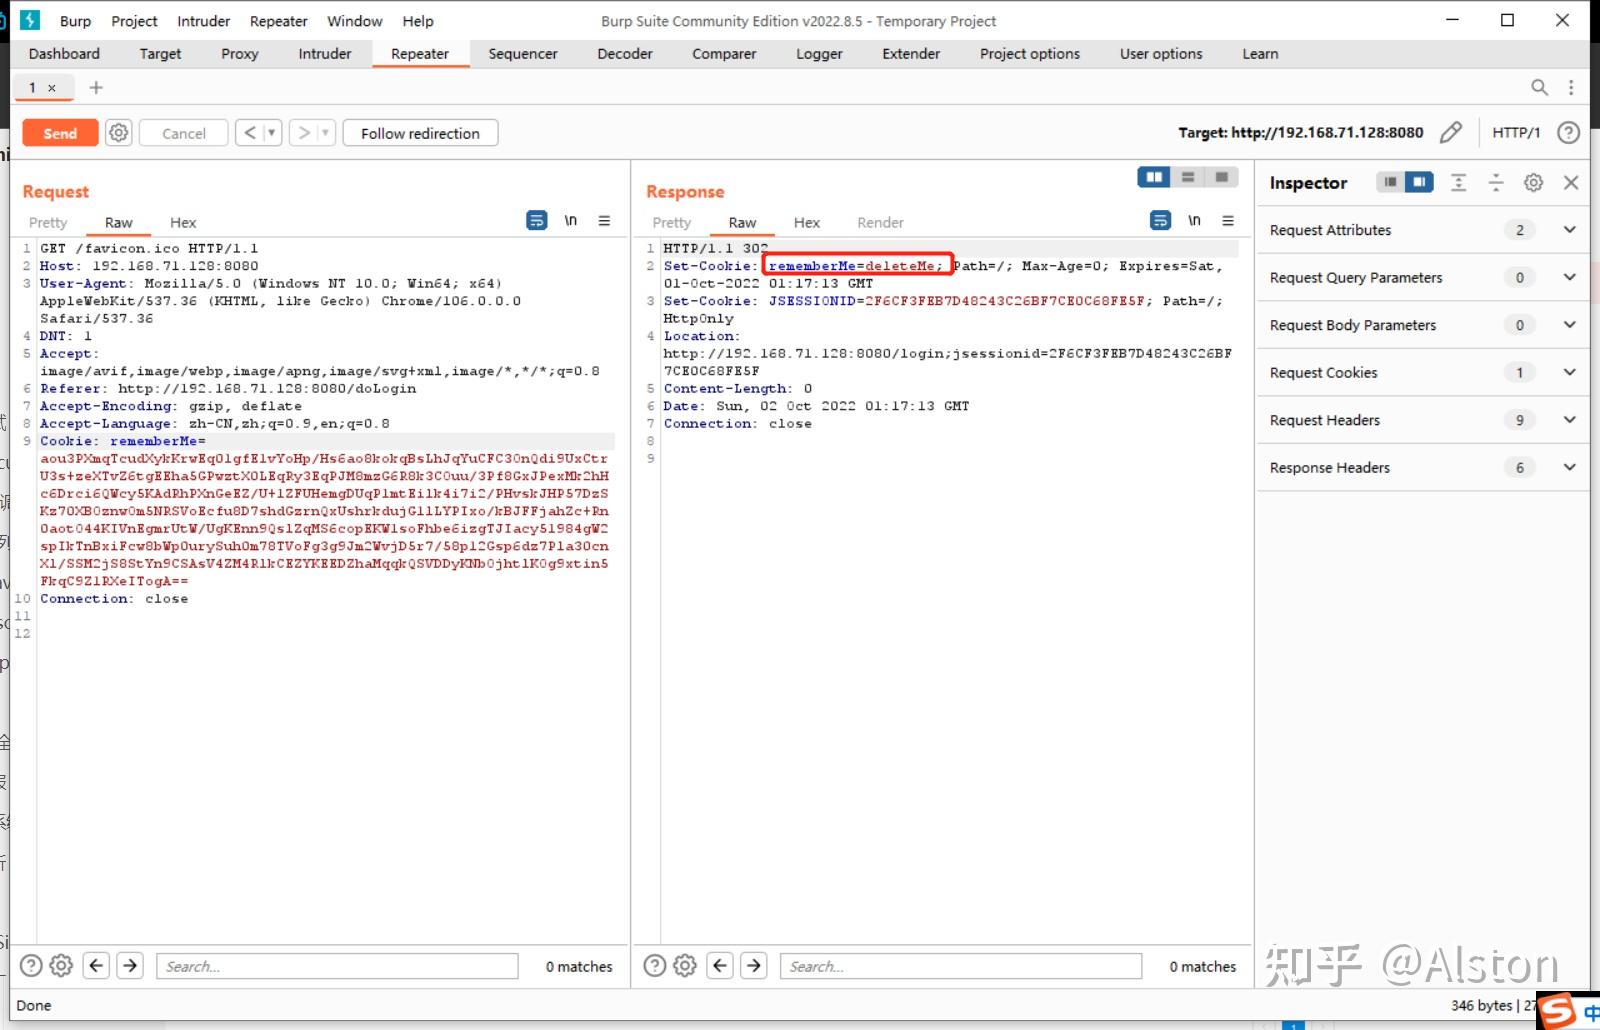Send the request
Image resolution: width=1600 pixels, height=1030 pixels.
(60, 133)
